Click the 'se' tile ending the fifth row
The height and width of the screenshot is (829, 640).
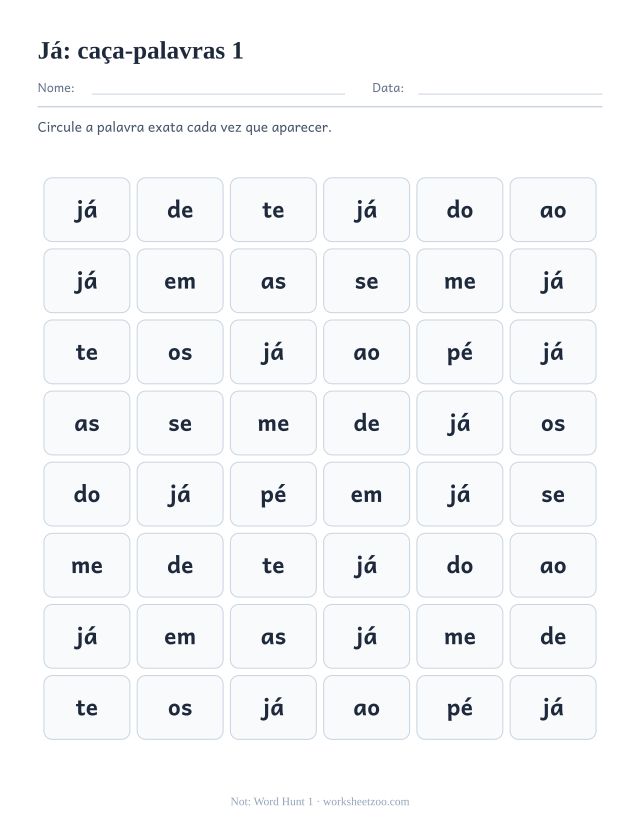[553, 494]
